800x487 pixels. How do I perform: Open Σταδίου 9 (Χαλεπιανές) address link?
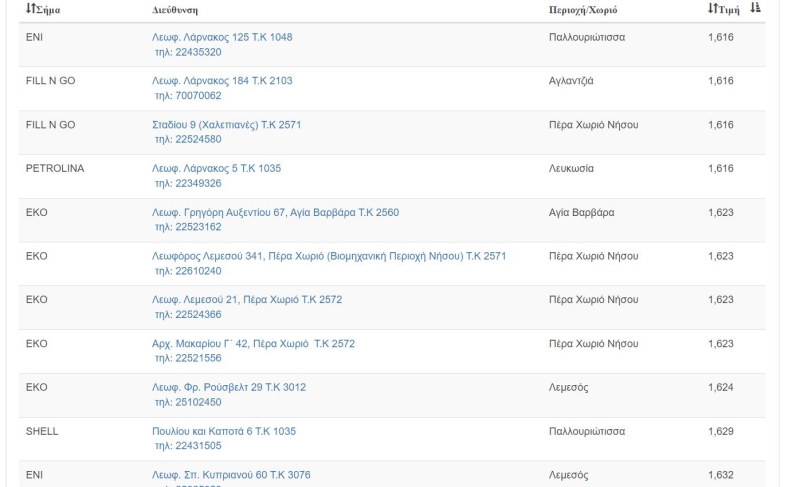227,125
